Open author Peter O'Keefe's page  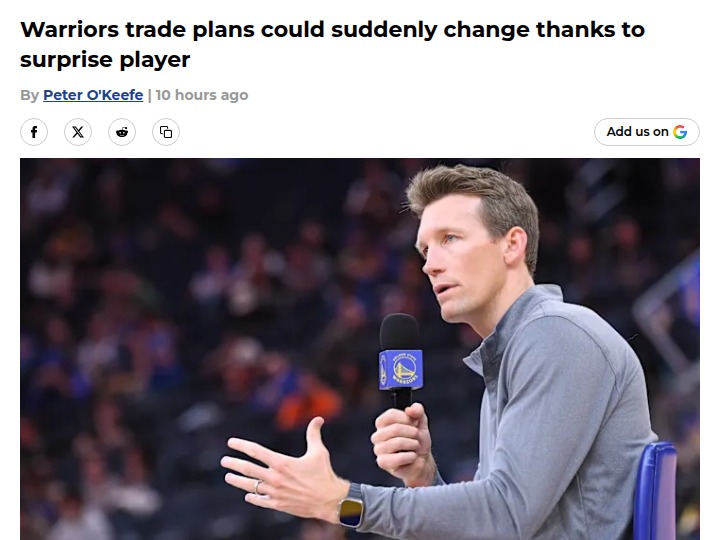pyautogui.click(x=93, y=95)
